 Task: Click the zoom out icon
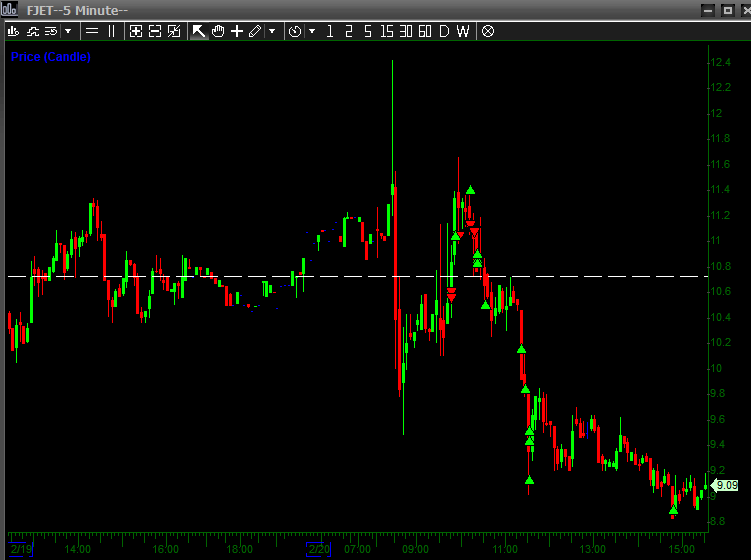[x=155, y=32]
